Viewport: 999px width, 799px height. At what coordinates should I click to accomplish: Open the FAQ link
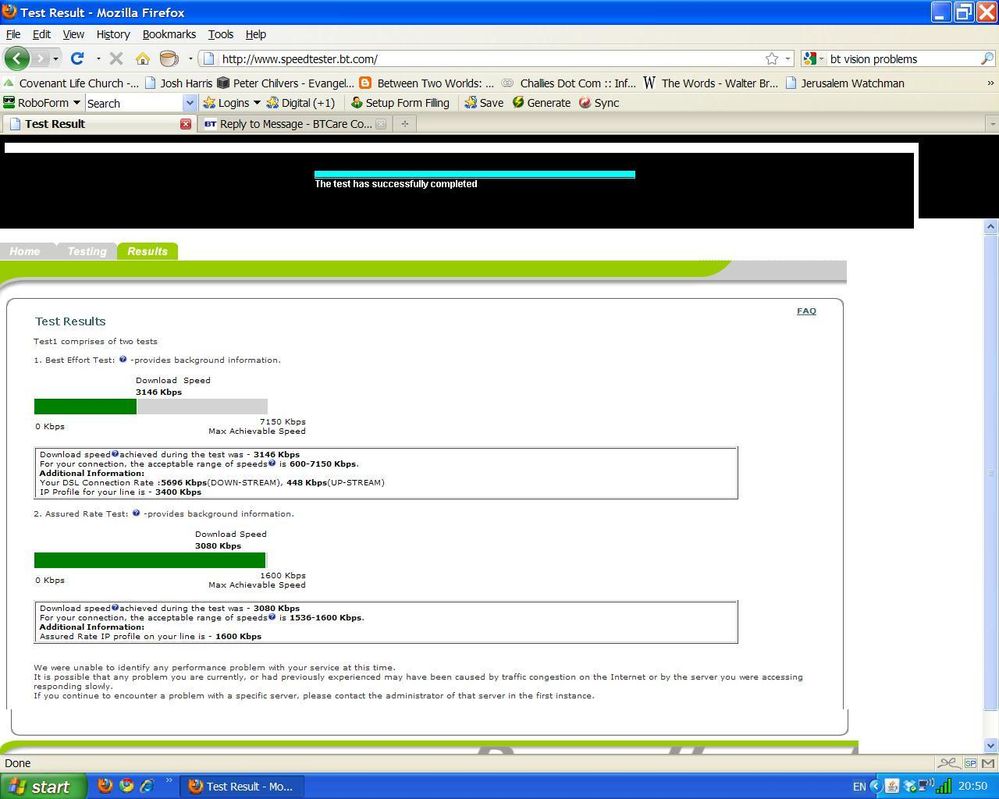[x=806, y=311]
